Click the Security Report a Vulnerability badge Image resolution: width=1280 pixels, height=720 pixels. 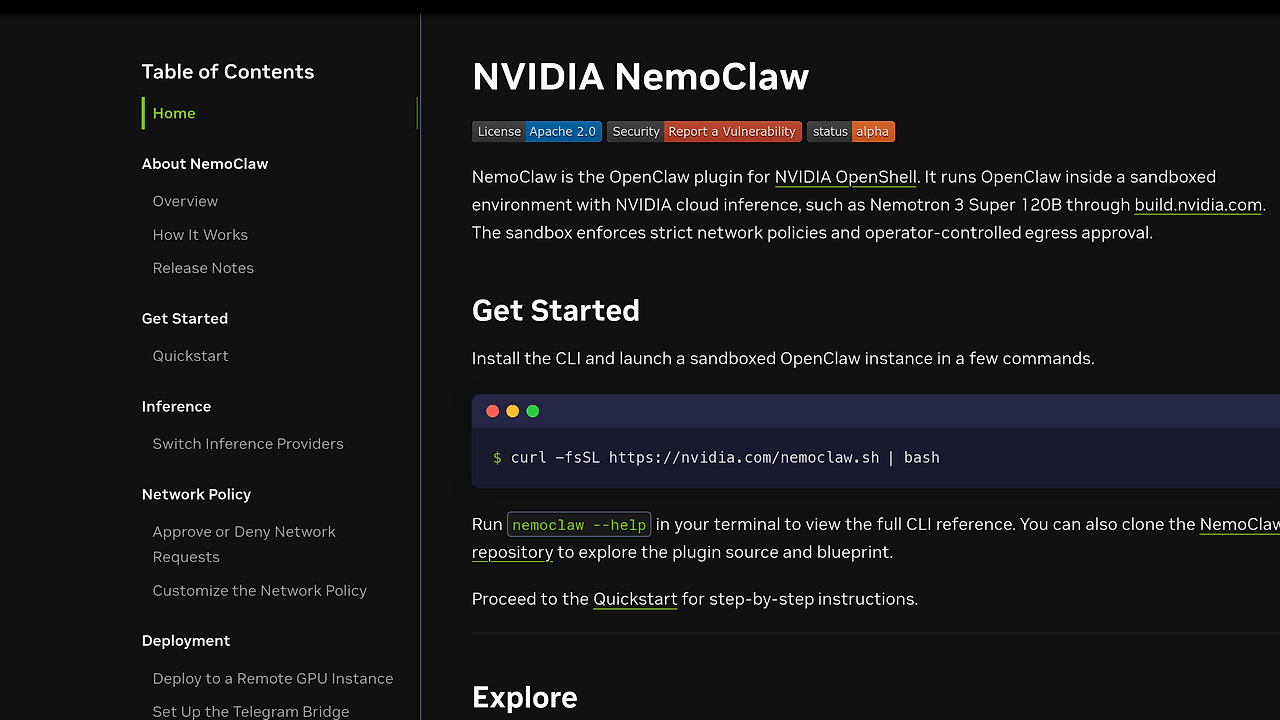pos(704,131)
